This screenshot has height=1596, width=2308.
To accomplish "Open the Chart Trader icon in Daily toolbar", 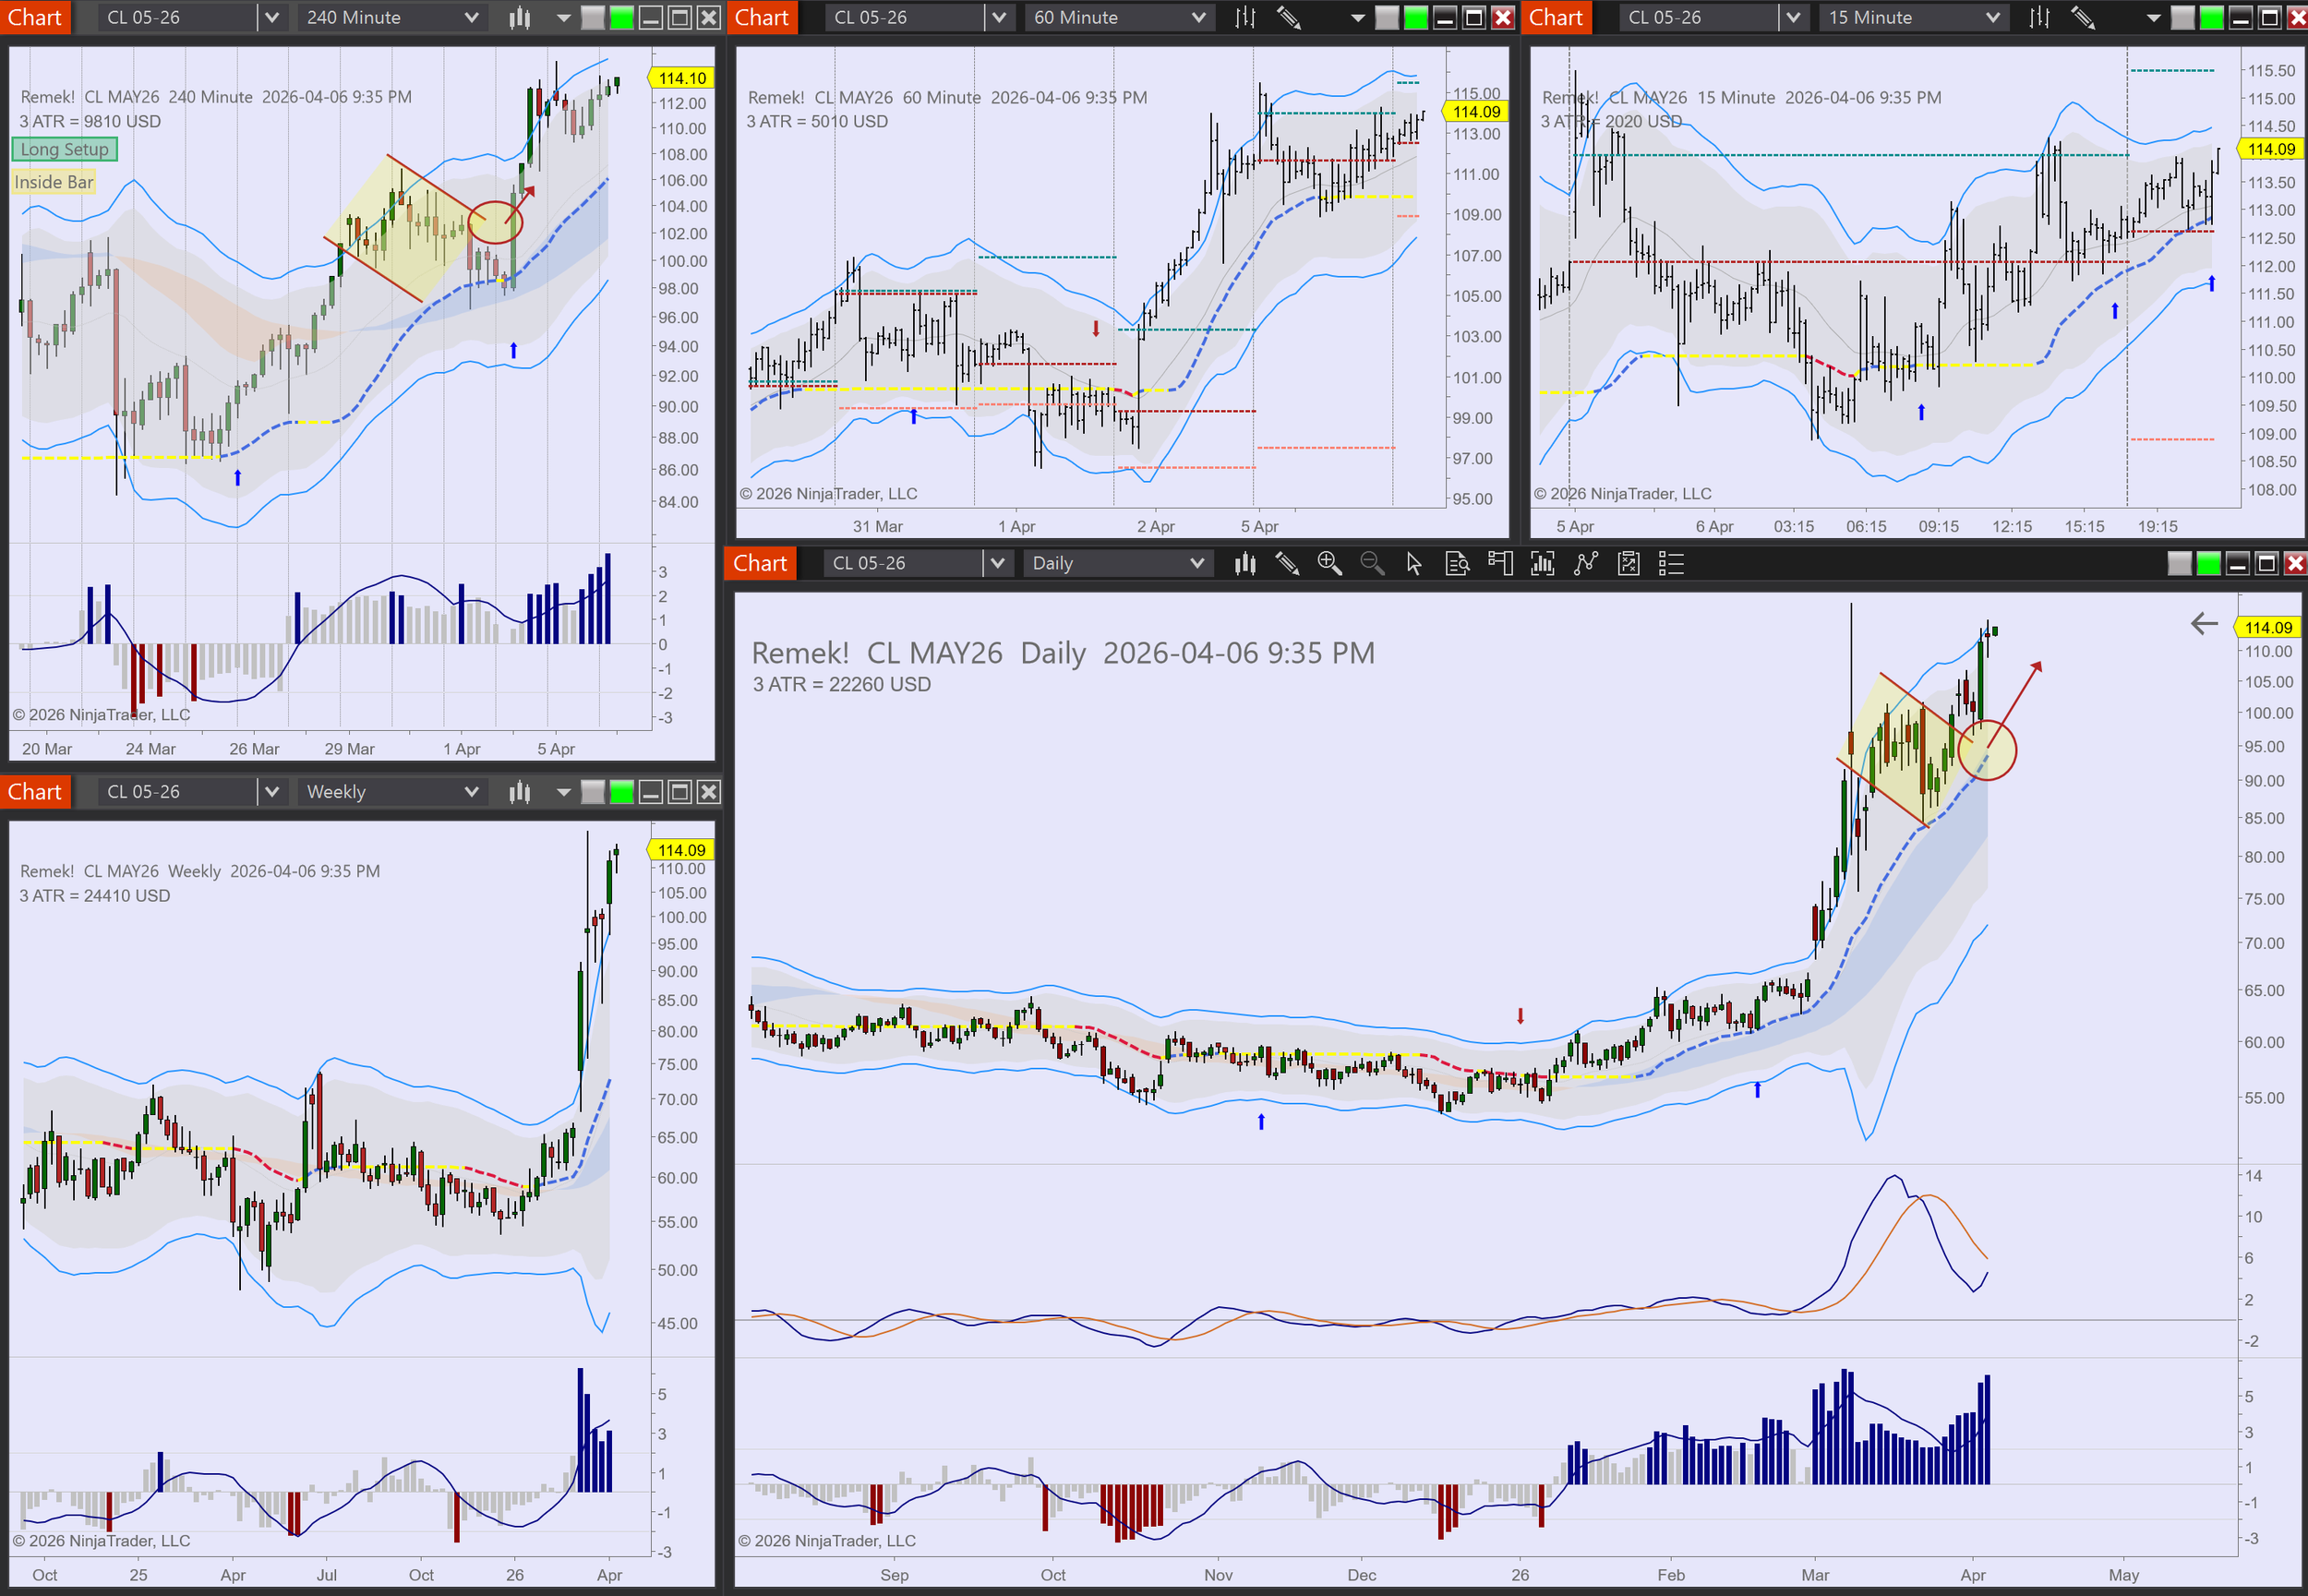I will [x=1500, y=563].
